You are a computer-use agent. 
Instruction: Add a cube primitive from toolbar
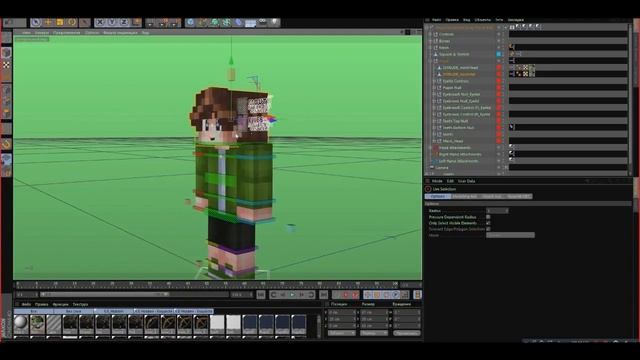[190, 22]
